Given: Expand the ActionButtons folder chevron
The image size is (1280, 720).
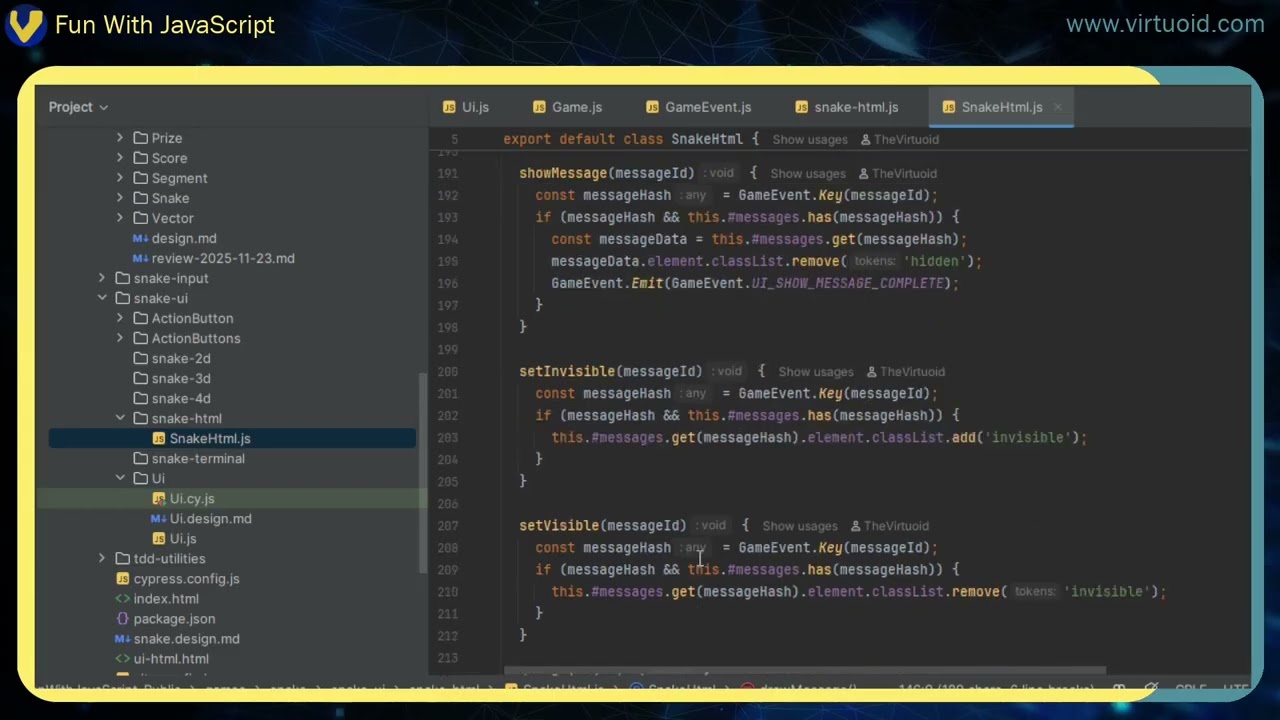Looking at the screenshot, I should [120, 338].
